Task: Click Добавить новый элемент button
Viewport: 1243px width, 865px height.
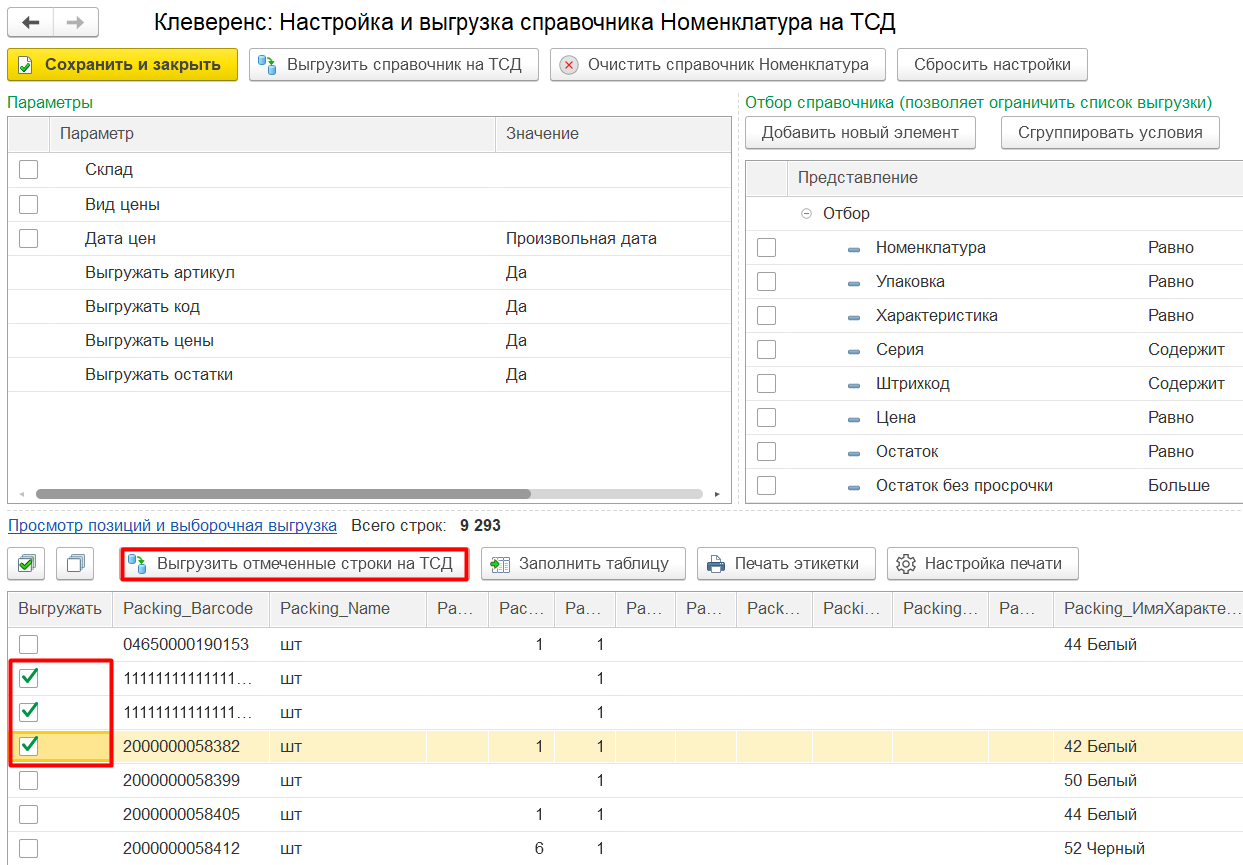Action: tap(860, 133)
